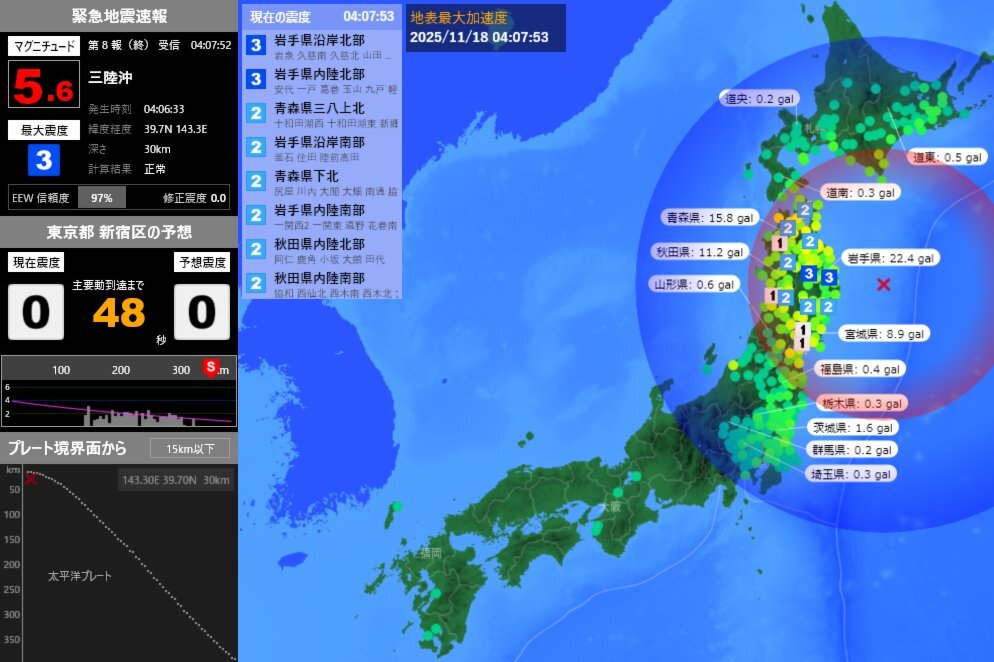The height and width of the screenshot is (662, 994).
Task: Click the 道東: 0.5 gal acceleration label
Action: 946,156
